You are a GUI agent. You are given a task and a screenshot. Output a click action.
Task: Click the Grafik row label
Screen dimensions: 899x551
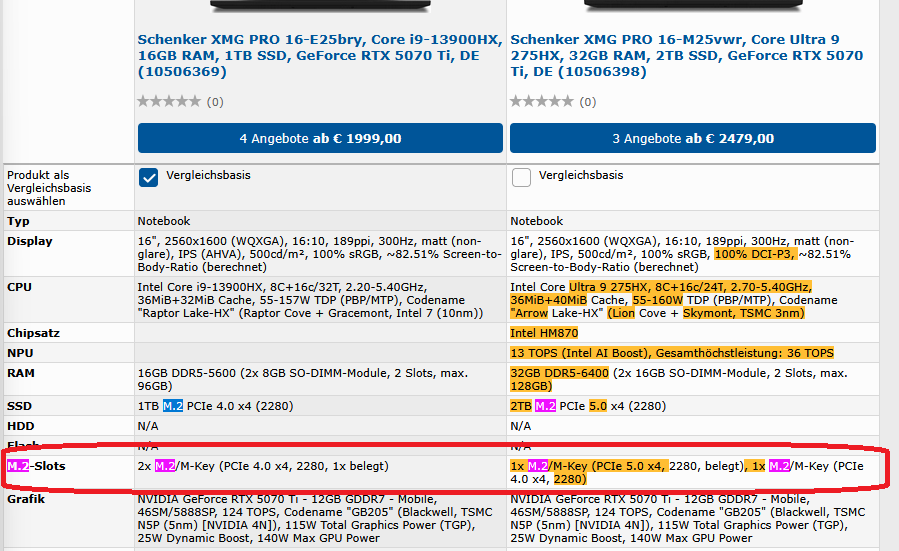click(26, 499)
